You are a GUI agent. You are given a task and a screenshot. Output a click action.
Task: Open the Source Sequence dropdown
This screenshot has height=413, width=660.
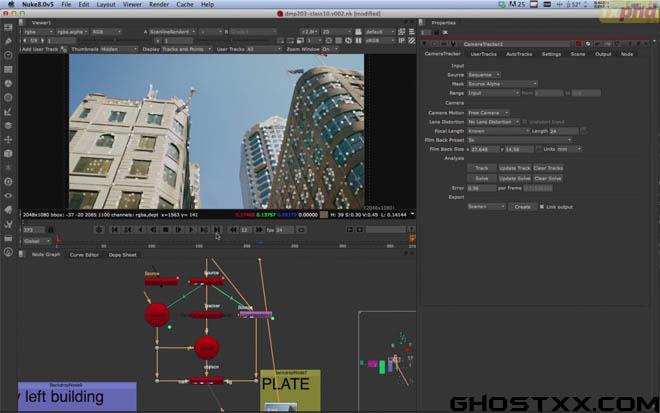pos(484,75)
